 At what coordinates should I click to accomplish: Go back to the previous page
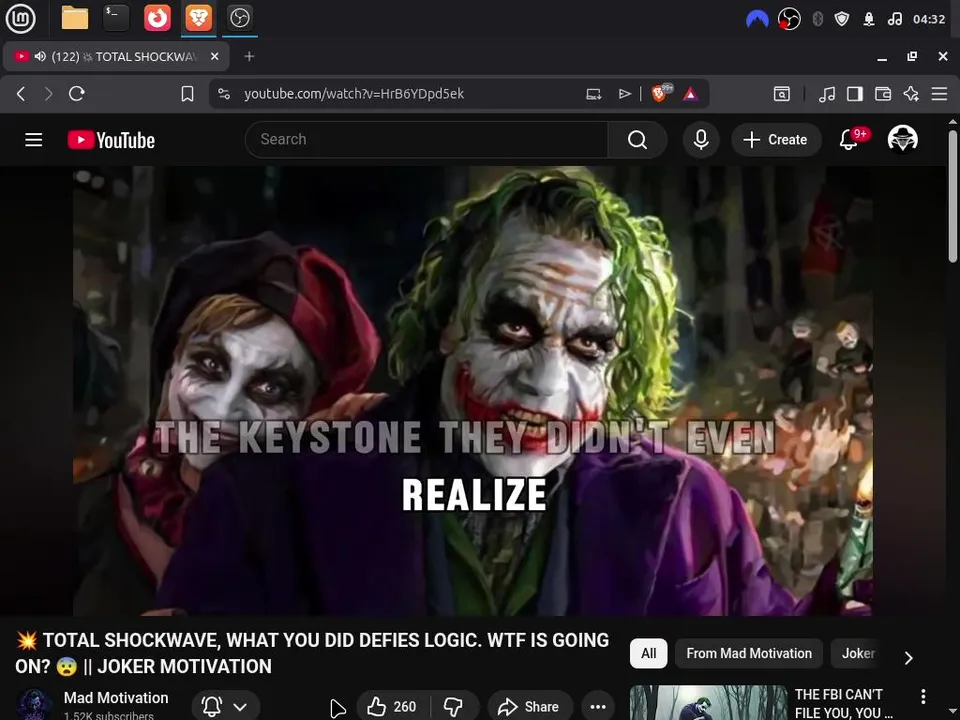pyautogui.click(x=21, y=94)
